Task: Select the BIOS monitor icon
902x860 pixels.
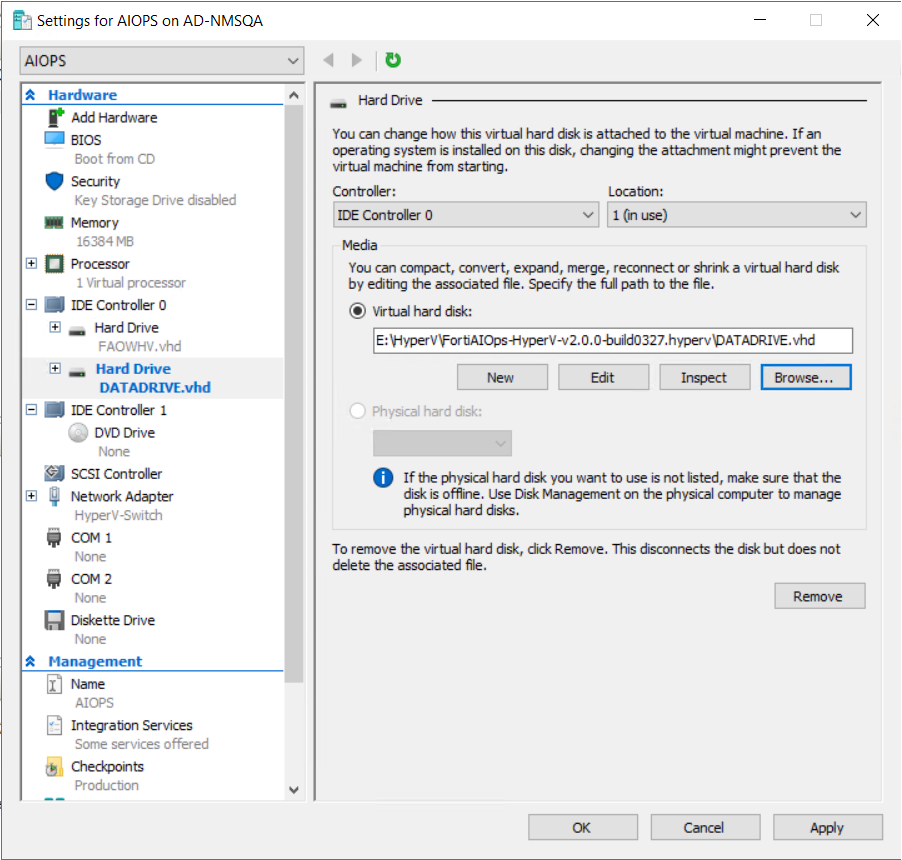Action: pyautogui.click(x=55, y=140)
